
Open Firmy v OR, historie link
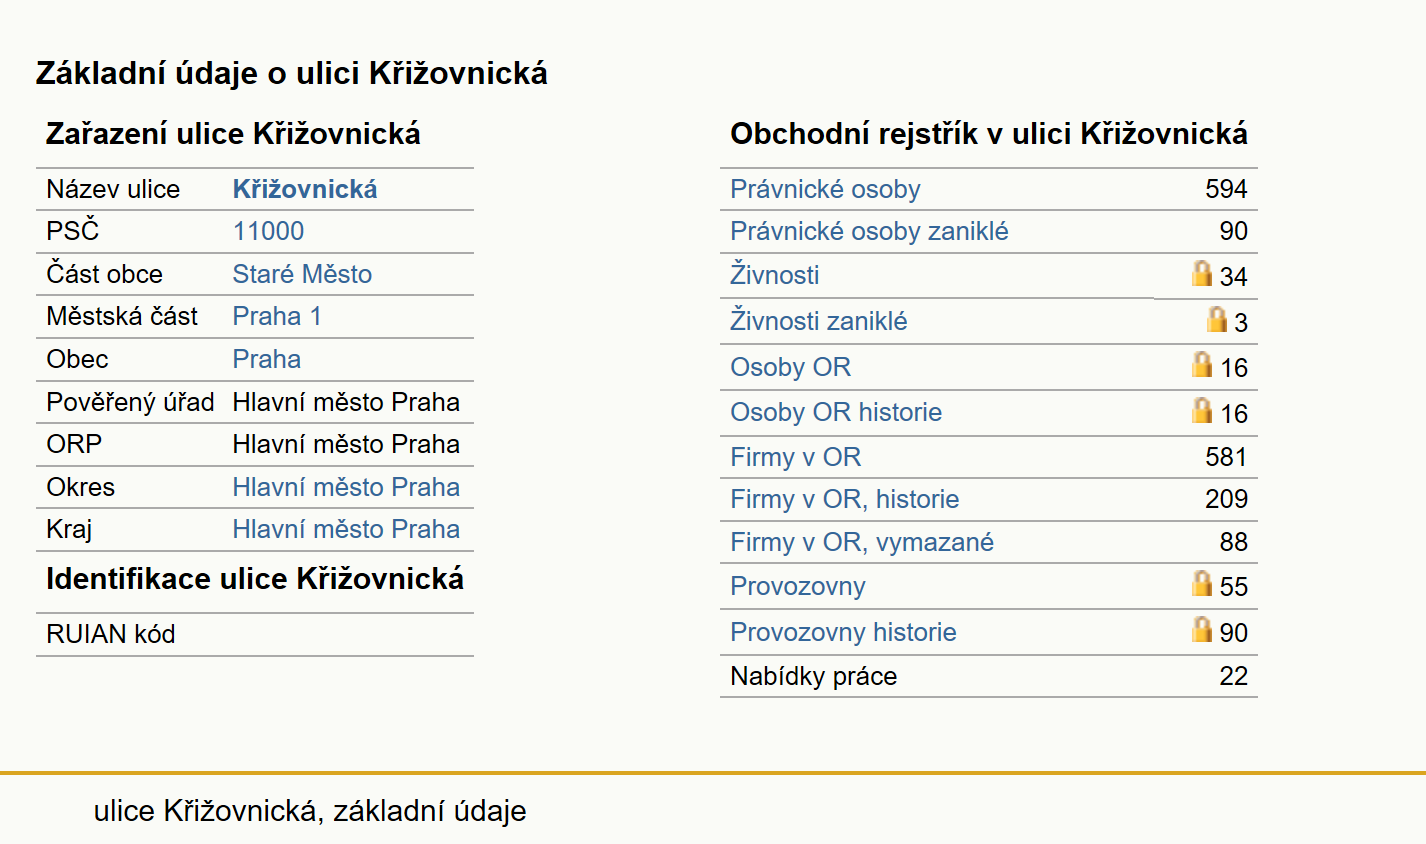coord(845,499)
